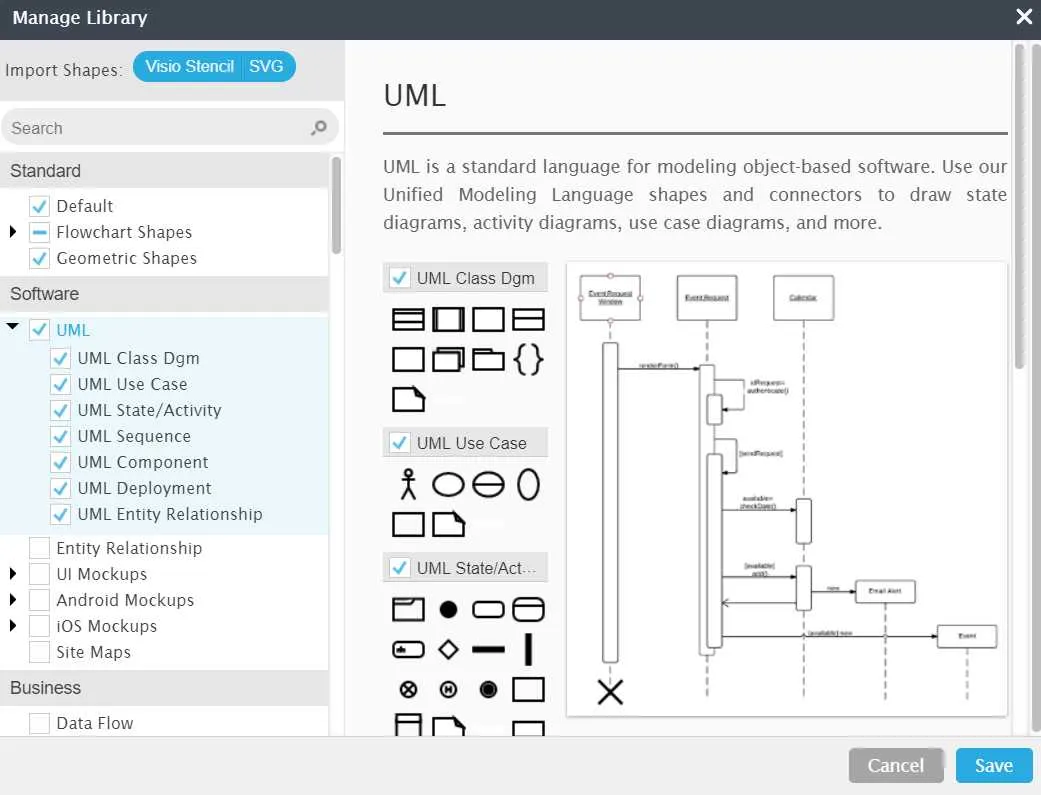
Task: Select the plain rectangle in UML Use Case
Action: 408,524
